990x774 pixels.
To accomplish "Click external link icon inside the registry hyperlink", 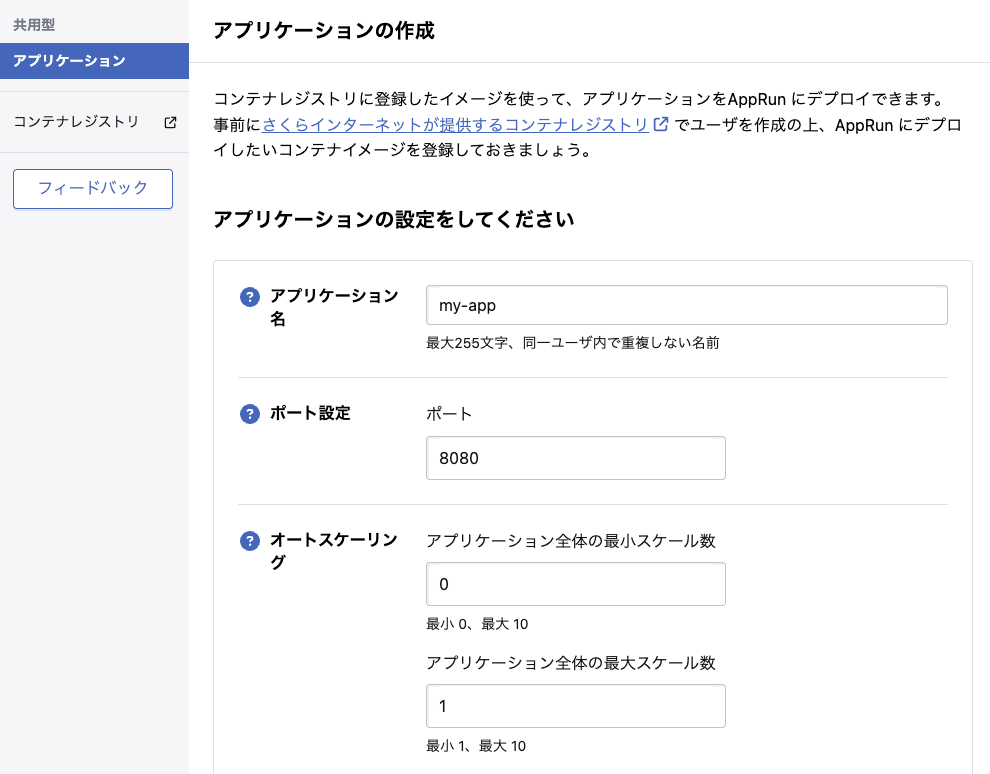I will pyautogui.click(x=659, y=123).
